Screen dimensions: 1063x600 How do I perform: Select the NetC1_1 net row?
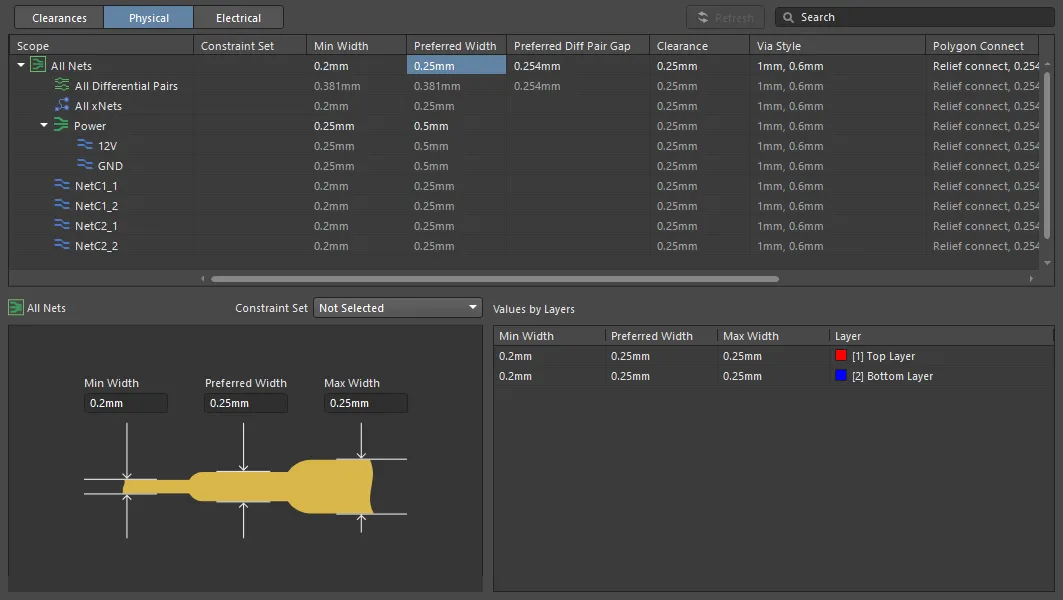[96, 186]
